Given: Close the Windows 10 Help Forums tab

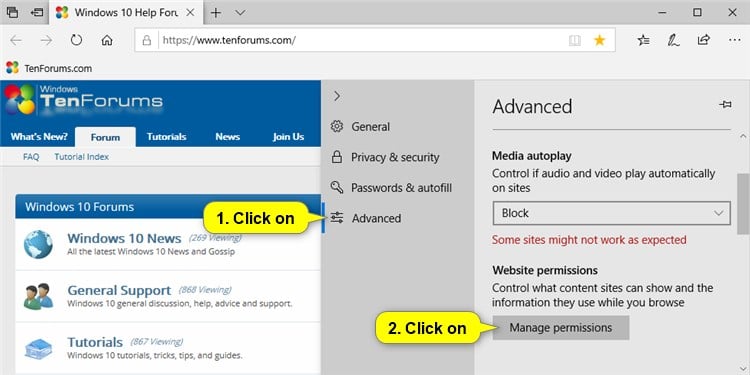Looking at the screenshot, I should 190,12.
